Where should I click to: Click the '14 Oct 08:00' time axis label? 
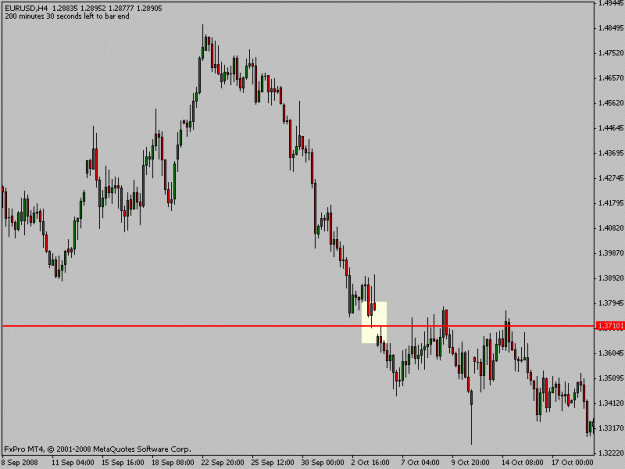522,462
